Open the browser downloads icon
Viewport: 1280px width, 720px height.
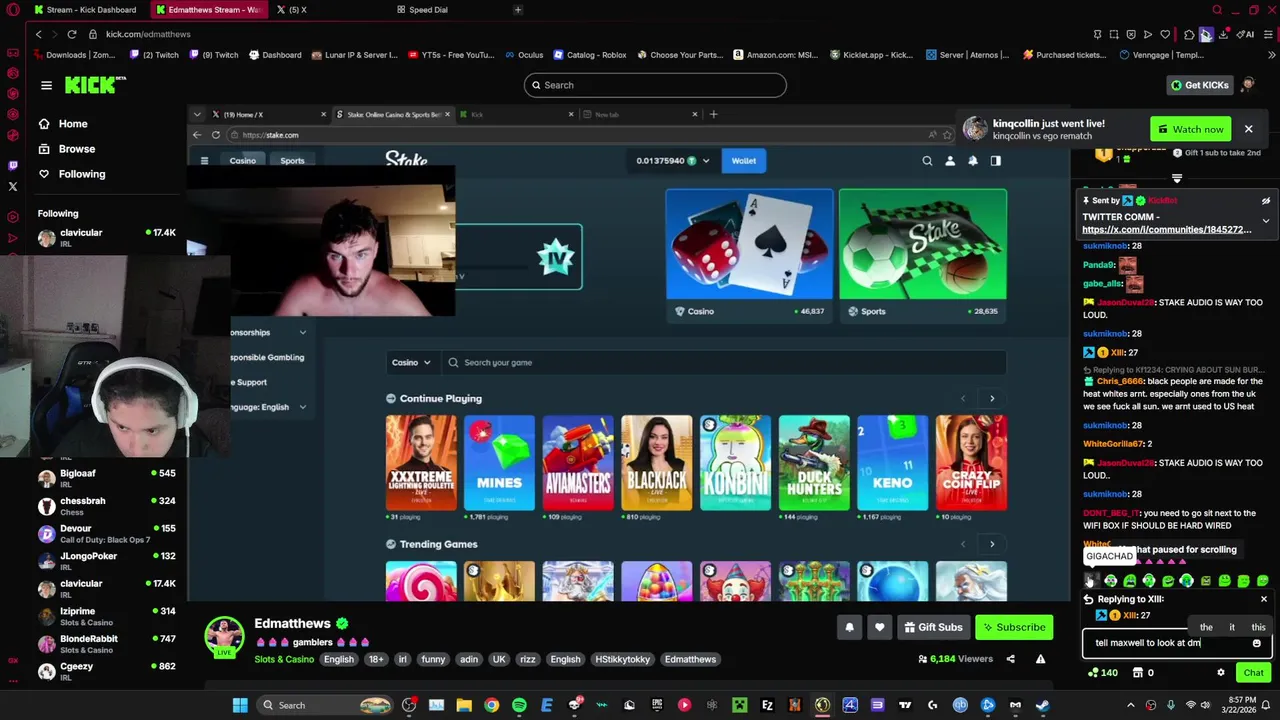[1224, 34]
